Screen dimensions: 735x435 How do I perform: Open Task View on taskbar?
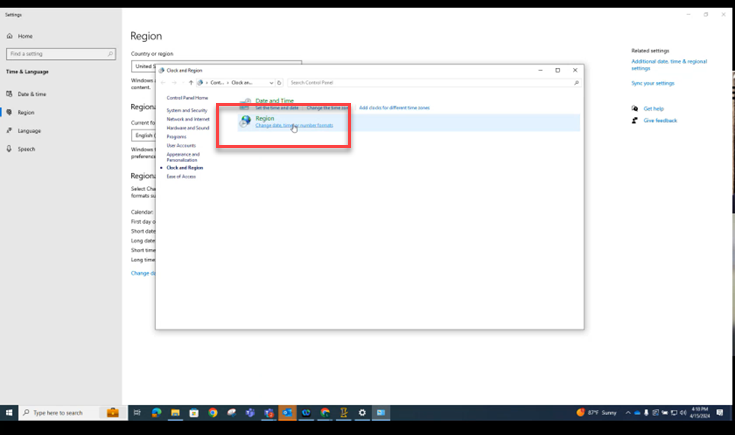click(x=137, y=412)
